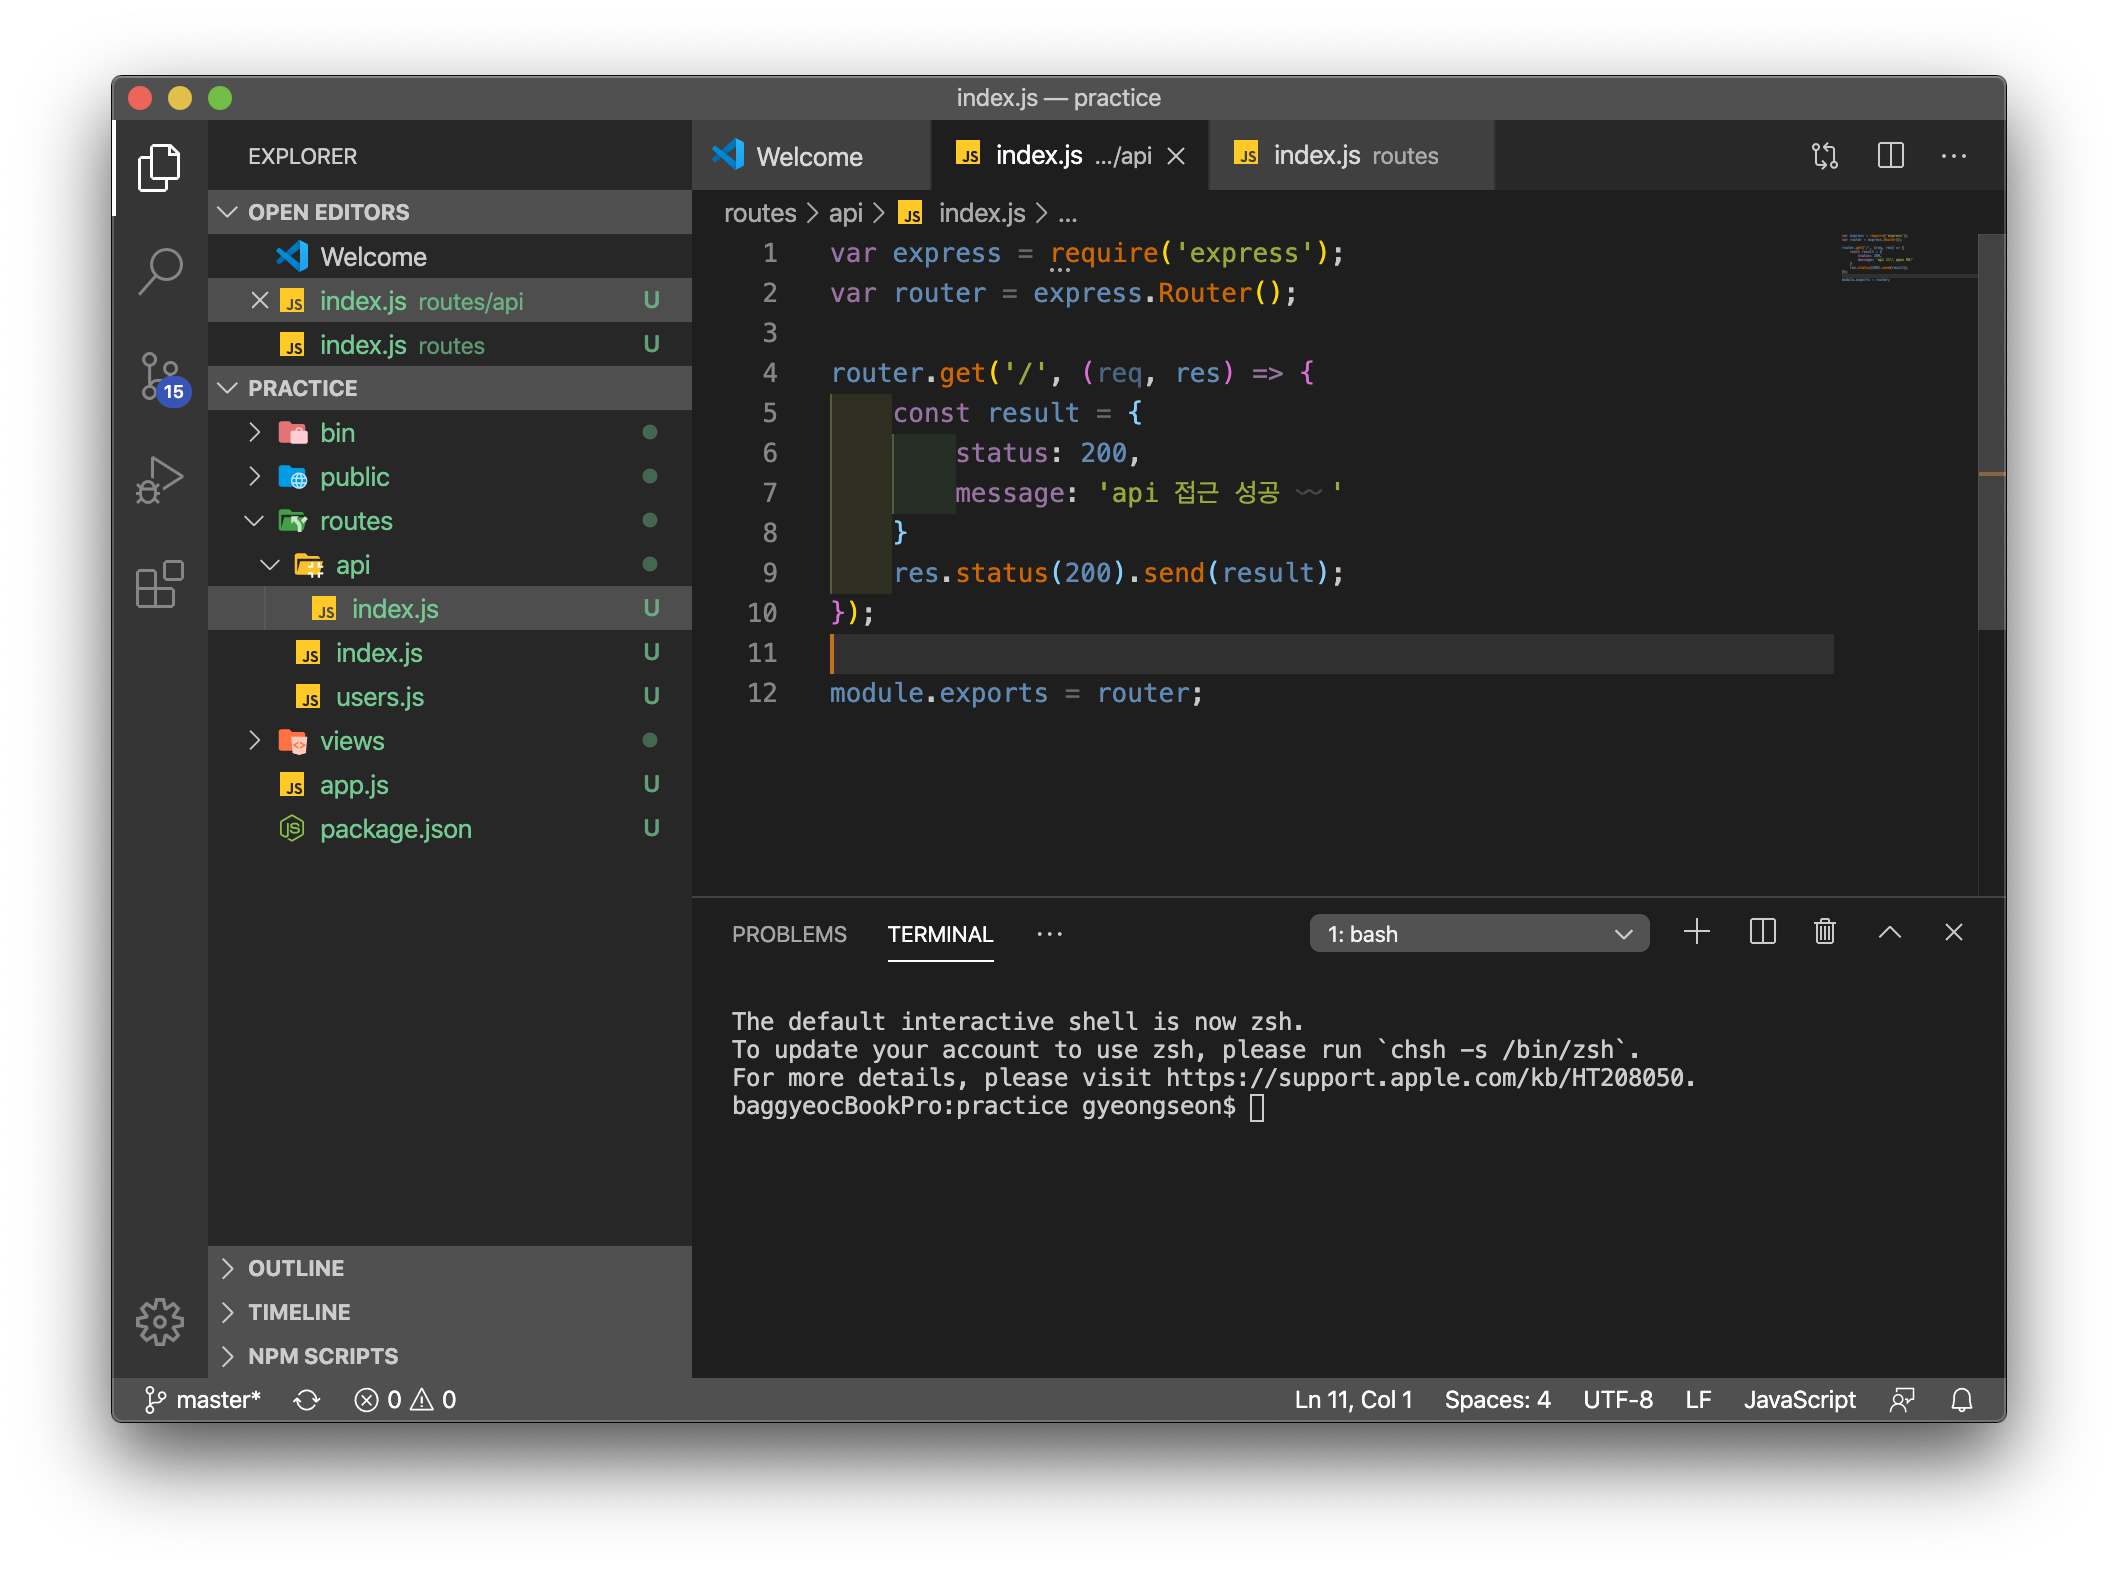The width and height of the screenshot is (2118, 1570).
Task: Change language mode JavaScript in status bar
Action: [x=1799, y=1400]
